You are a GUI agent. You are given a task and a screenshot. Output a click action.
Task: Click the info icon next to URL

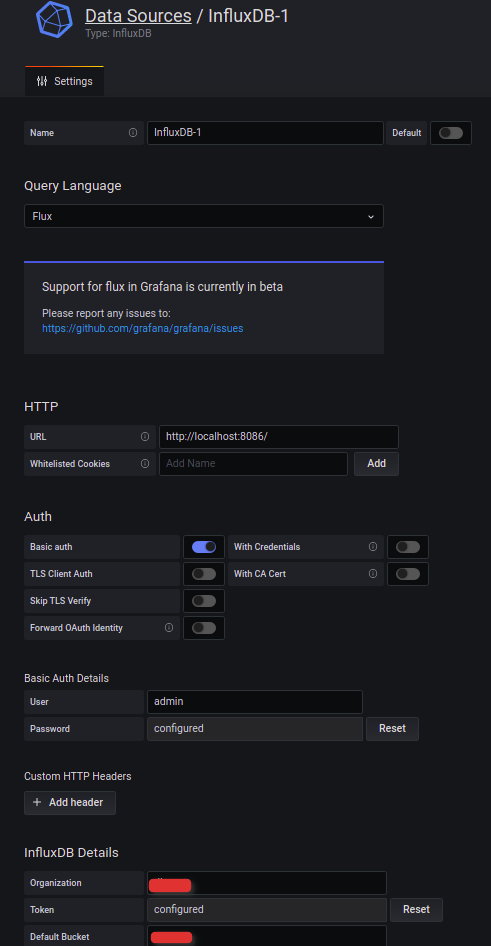pos(145,436)
